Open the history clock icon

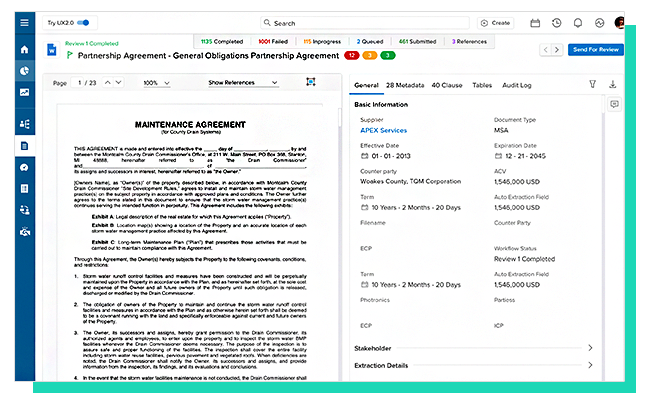point(556,22)
